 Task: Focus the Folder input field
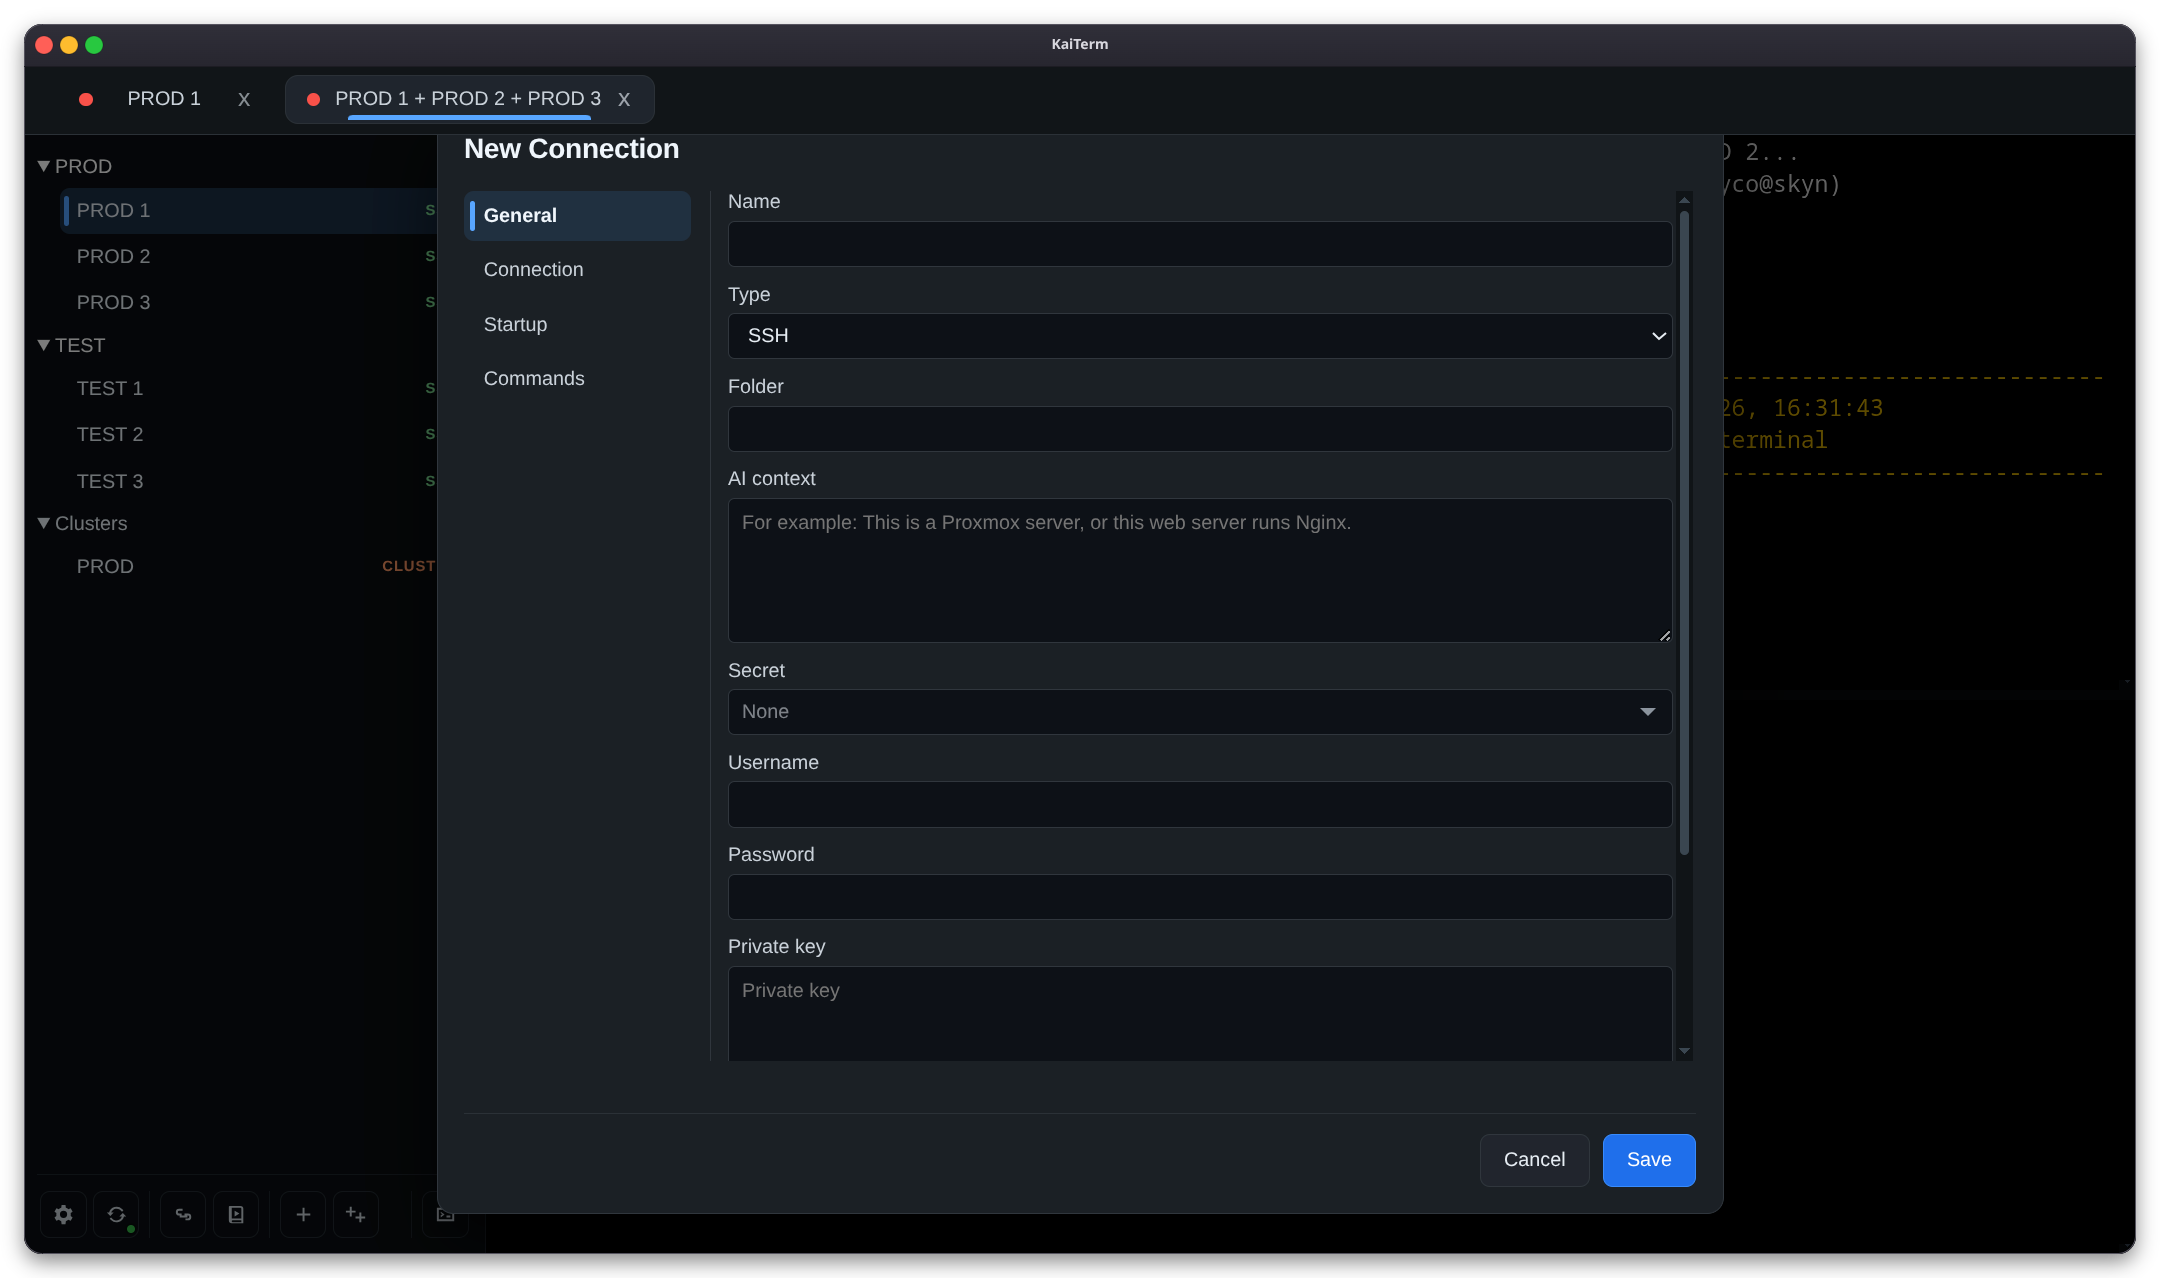(x=1200, y=429)
